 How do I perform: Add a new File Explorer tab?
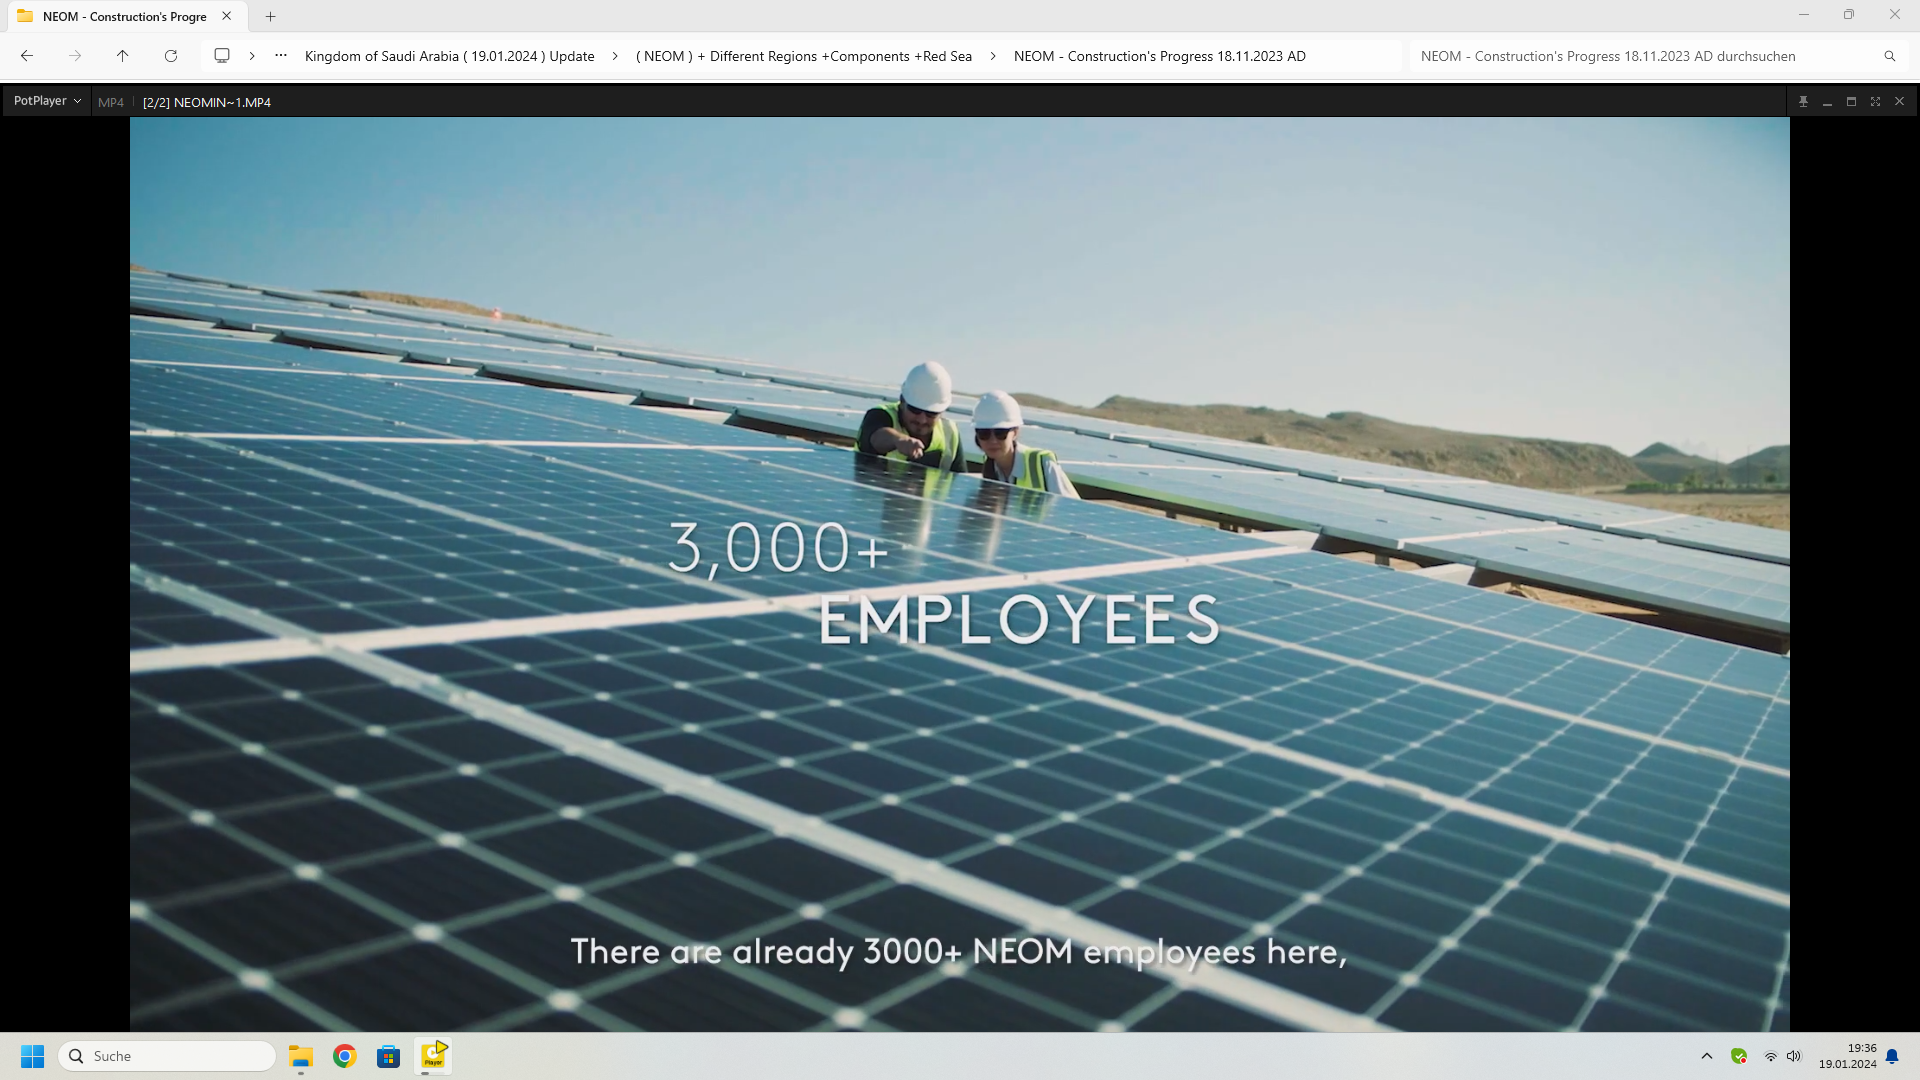pos(270,16)
